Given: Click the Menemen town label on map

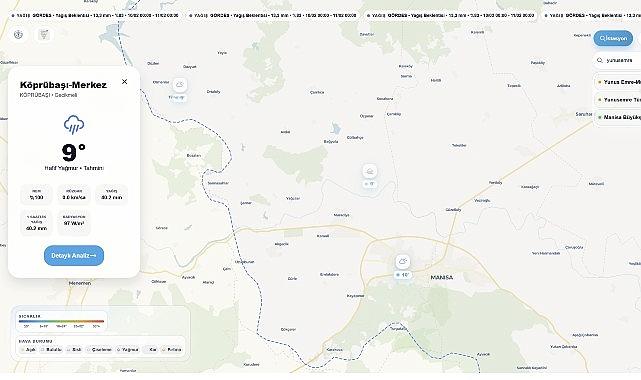Looking at the screenshot, I should click(x=80, y=283).
